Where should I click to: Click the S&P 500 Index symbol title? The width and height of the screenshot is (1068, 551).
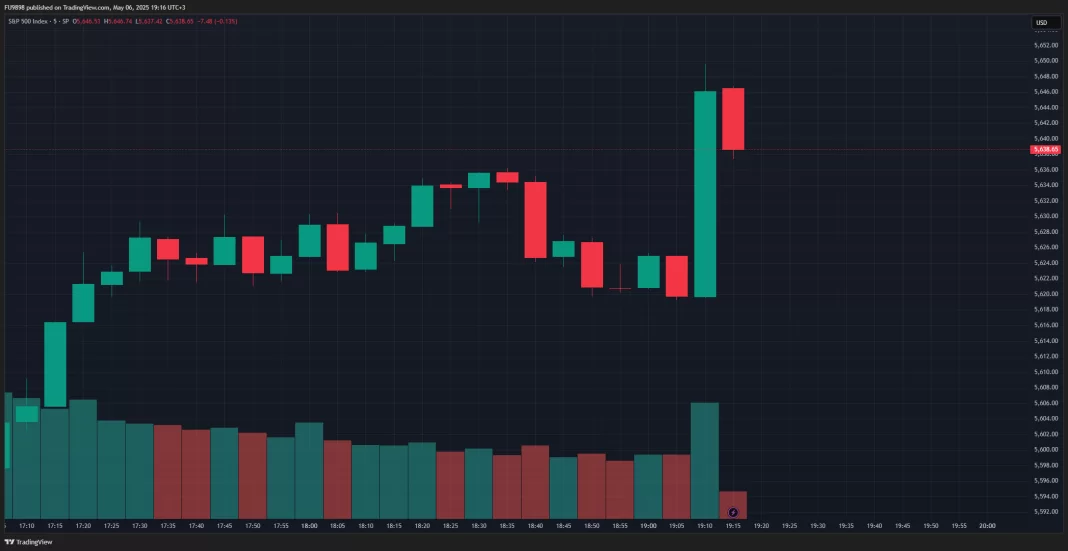coord(30,21)
